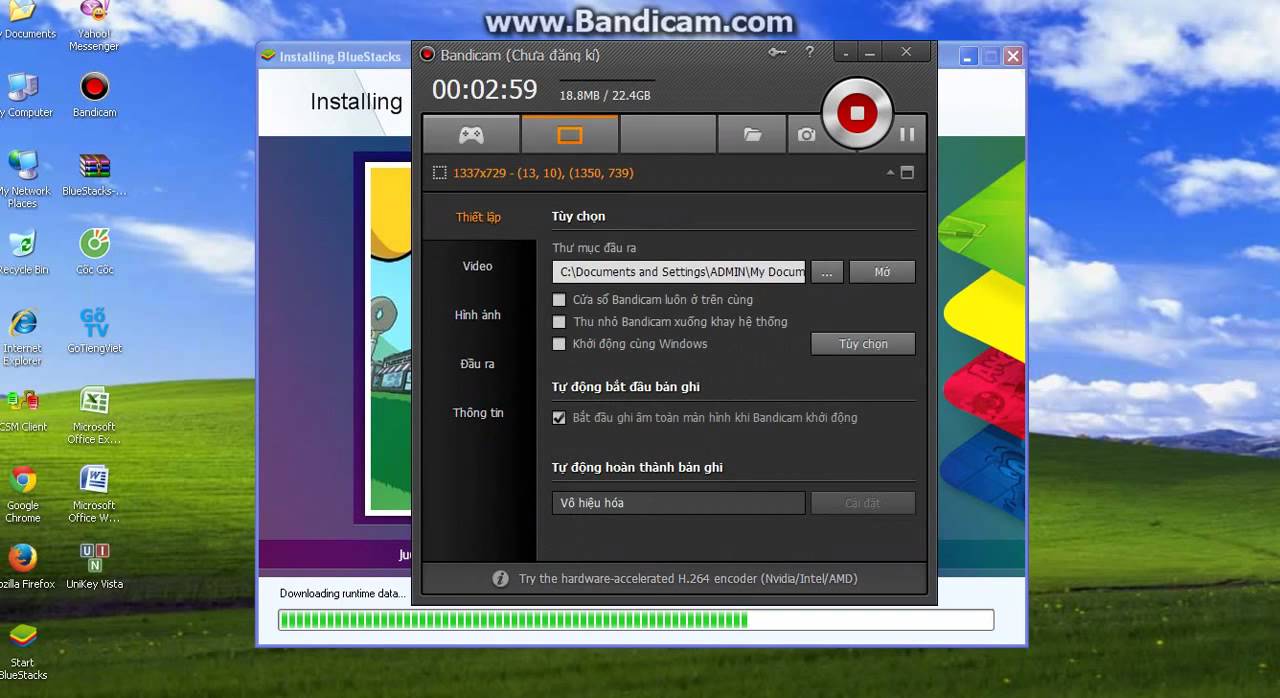
Task: Uncheck 'Bắt đầu ghi âm toàn màn hình' checkbox
Action: 559,418
